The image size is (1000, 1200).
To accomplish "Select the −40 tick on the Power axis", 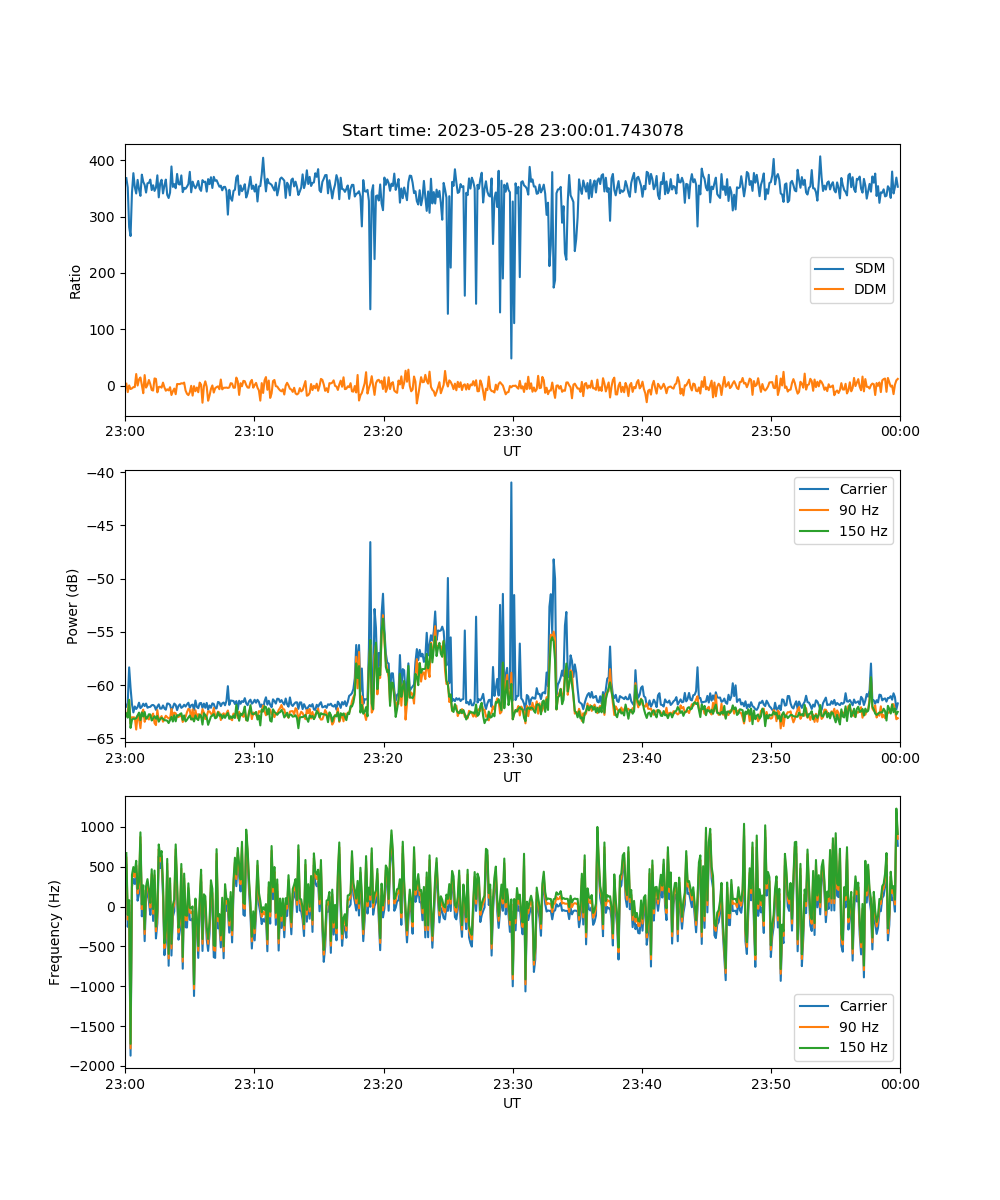I will [x=101, y=472].
